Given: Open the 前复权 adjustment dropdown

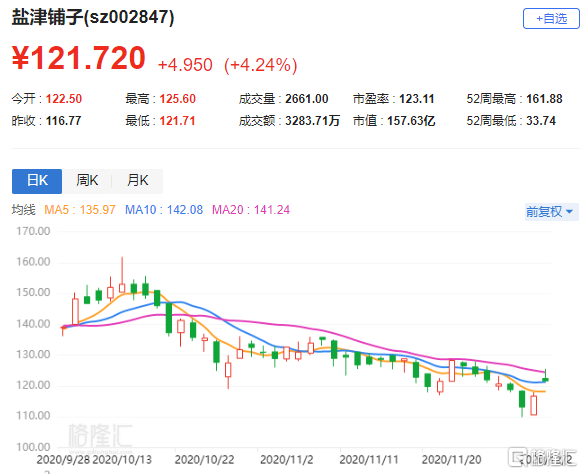Looking at the screenshot, I should coord(551,212).
